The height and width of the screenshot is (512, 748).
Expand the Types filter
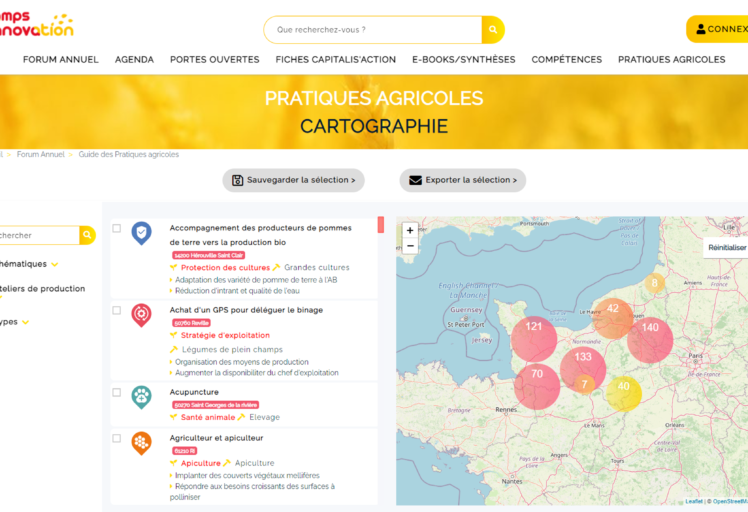(x=26, y=322)
